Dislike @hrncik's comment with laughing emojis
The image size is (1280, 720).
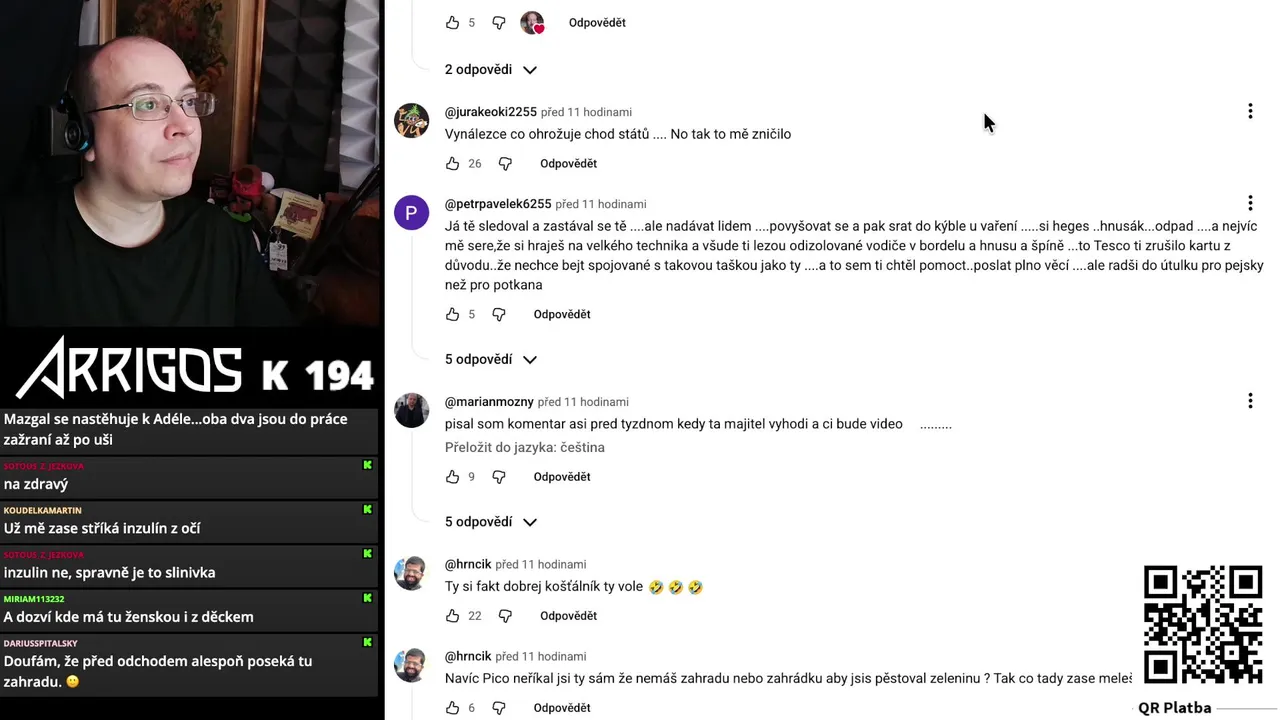505,616
